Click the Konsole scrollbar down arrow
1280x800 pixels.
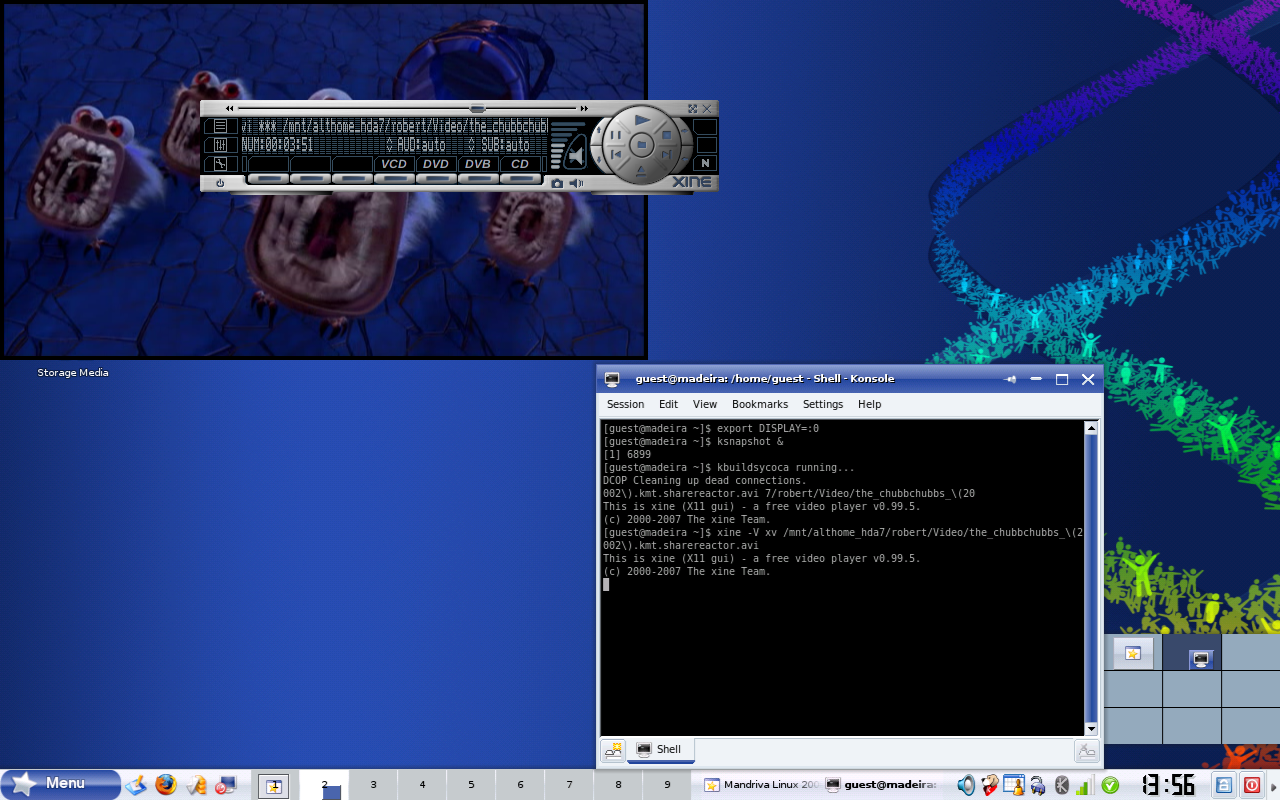point(1091,729)
